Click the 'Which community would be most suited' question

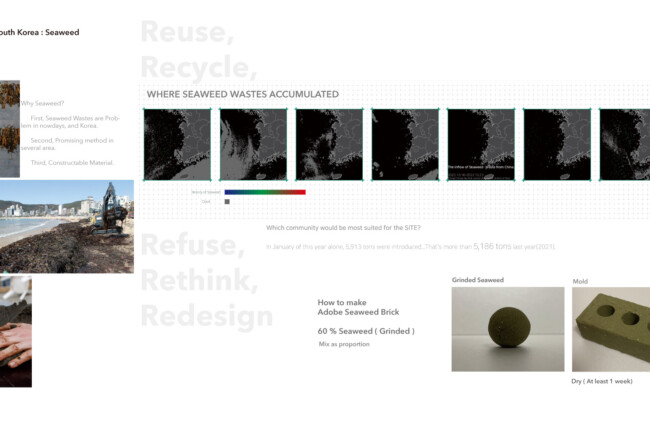coord(343,229)
